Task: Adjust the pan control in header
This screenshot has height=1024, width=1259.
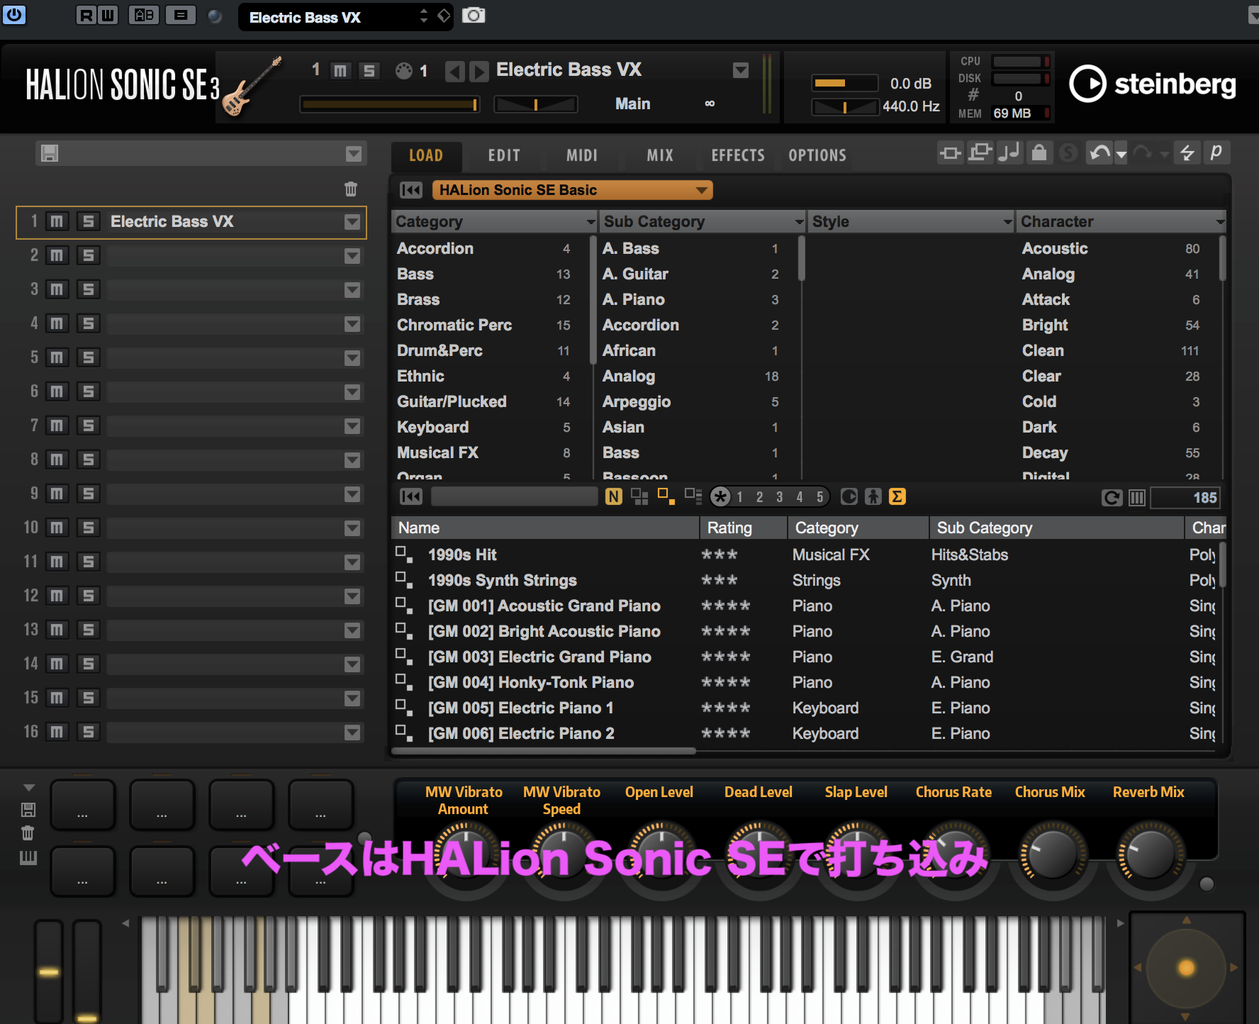Action: [x=536, y=104]
